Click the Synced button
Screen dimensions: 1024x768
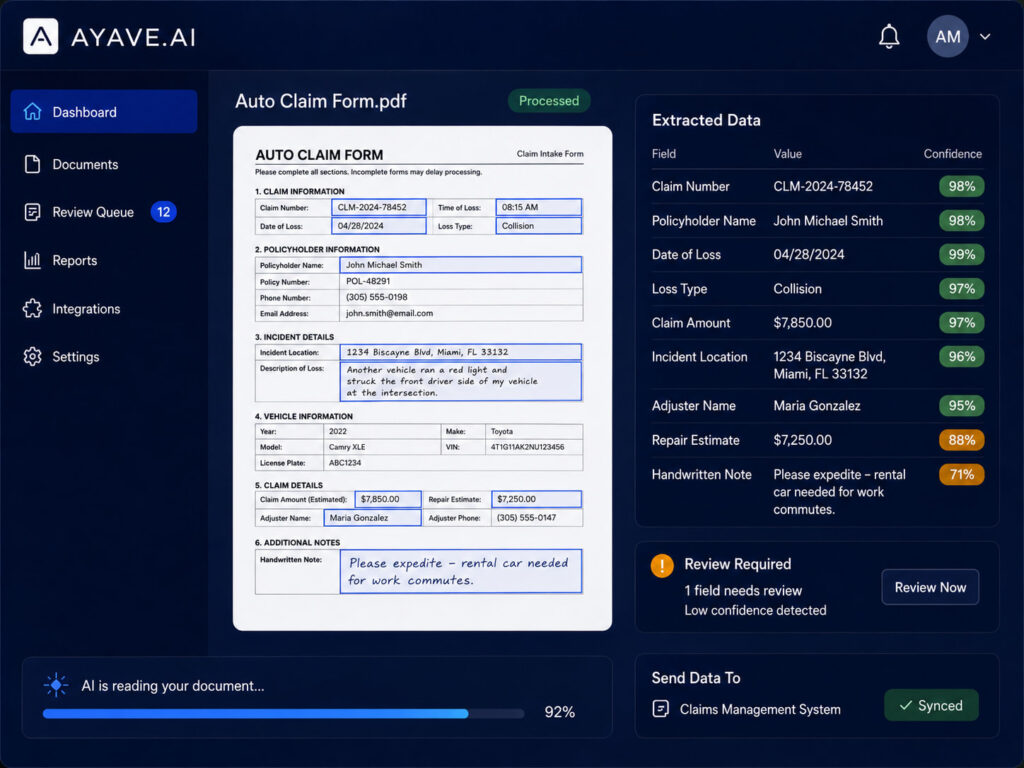(x=931, y=705)
